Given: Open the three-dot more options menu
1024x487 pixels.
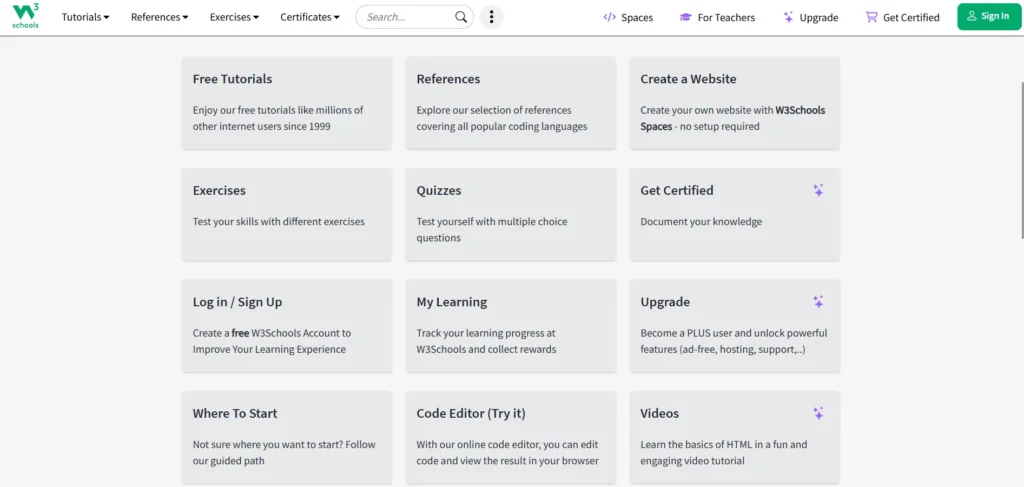Looking at the screenshot, I should click(491, 17).
